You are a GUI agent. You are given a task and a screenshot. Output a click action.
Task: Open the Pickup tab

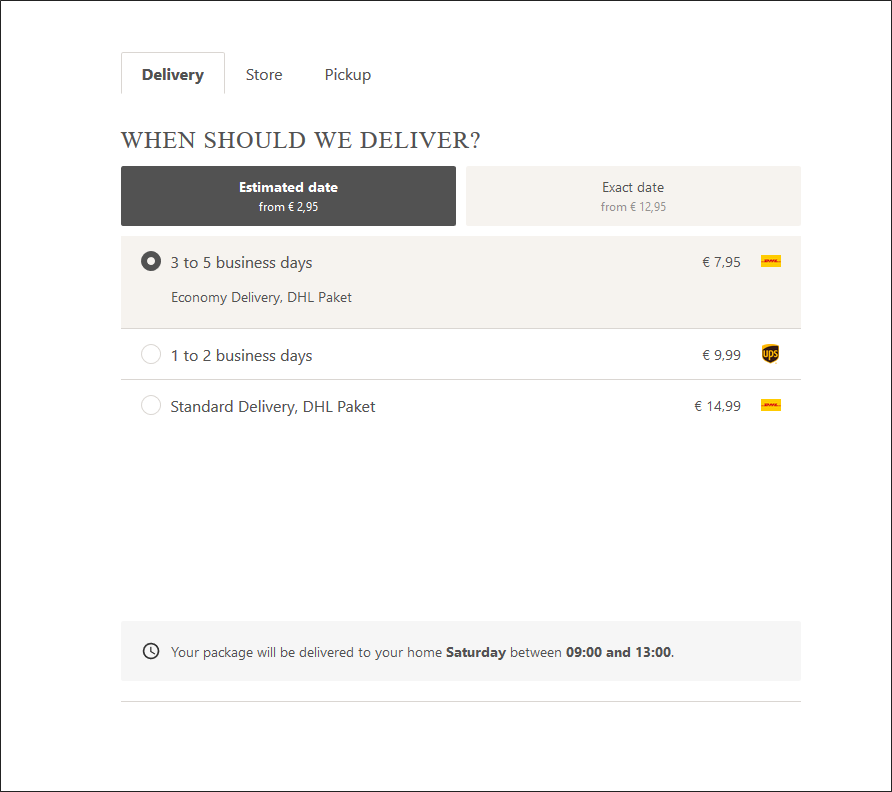(348, 75)
